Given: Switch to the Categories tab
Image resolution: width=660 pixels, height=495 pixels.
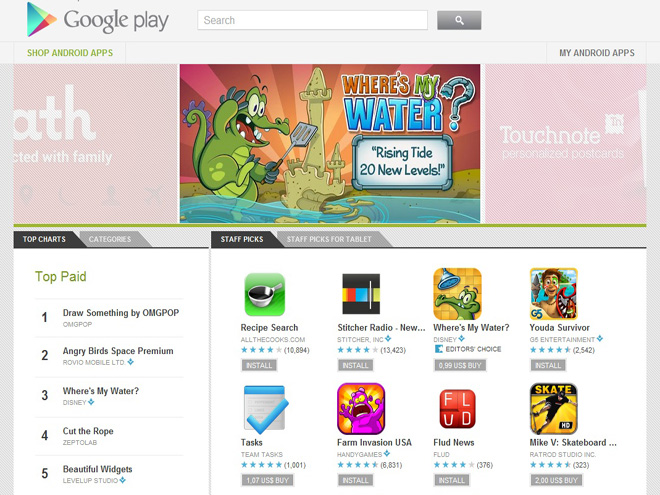Looking at the screenshot, I should click(110, 239).
